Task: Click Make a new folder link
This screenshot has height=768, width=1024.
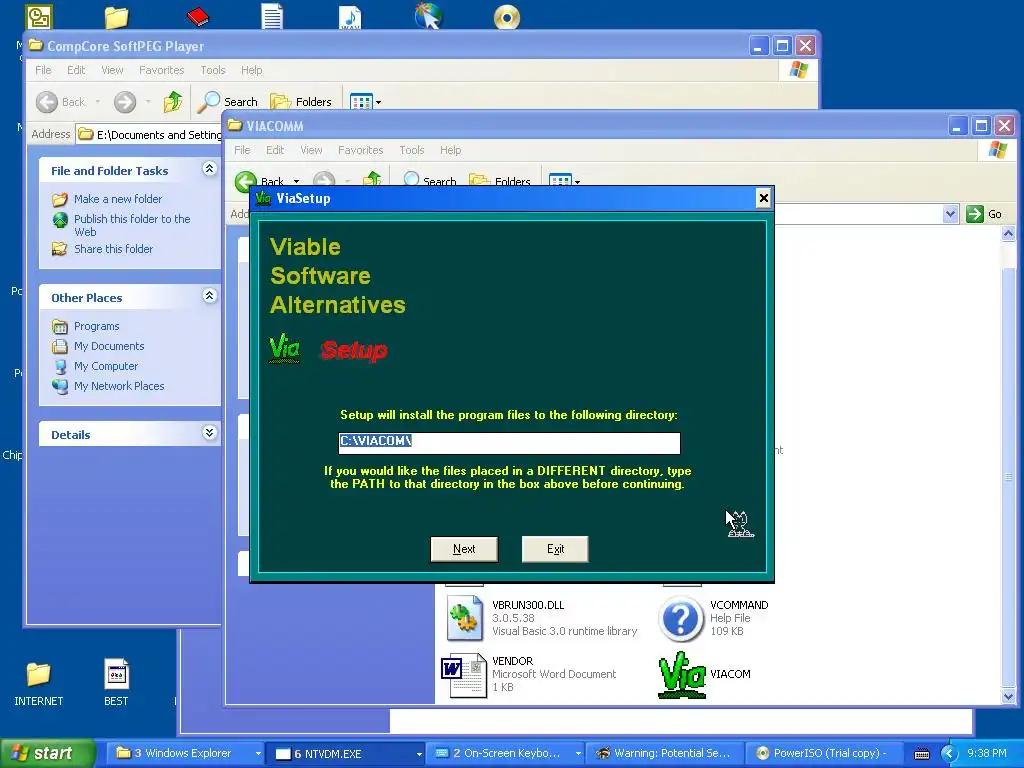Action: coord(118,199)
